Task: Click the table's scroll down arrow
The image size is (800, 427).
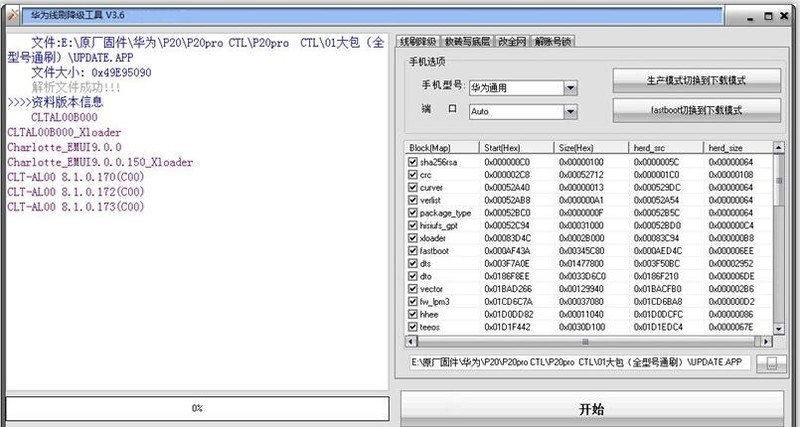Action: click(779, 329)
